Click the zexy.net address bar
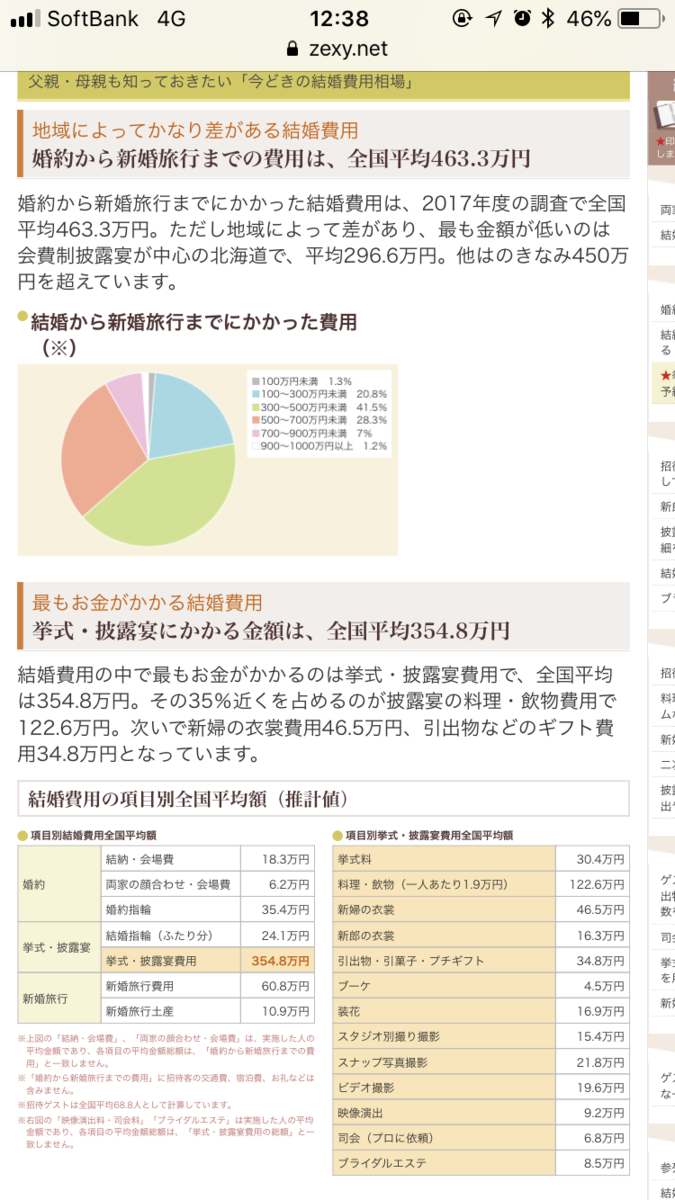675x1200 pixels. point(337,49)
